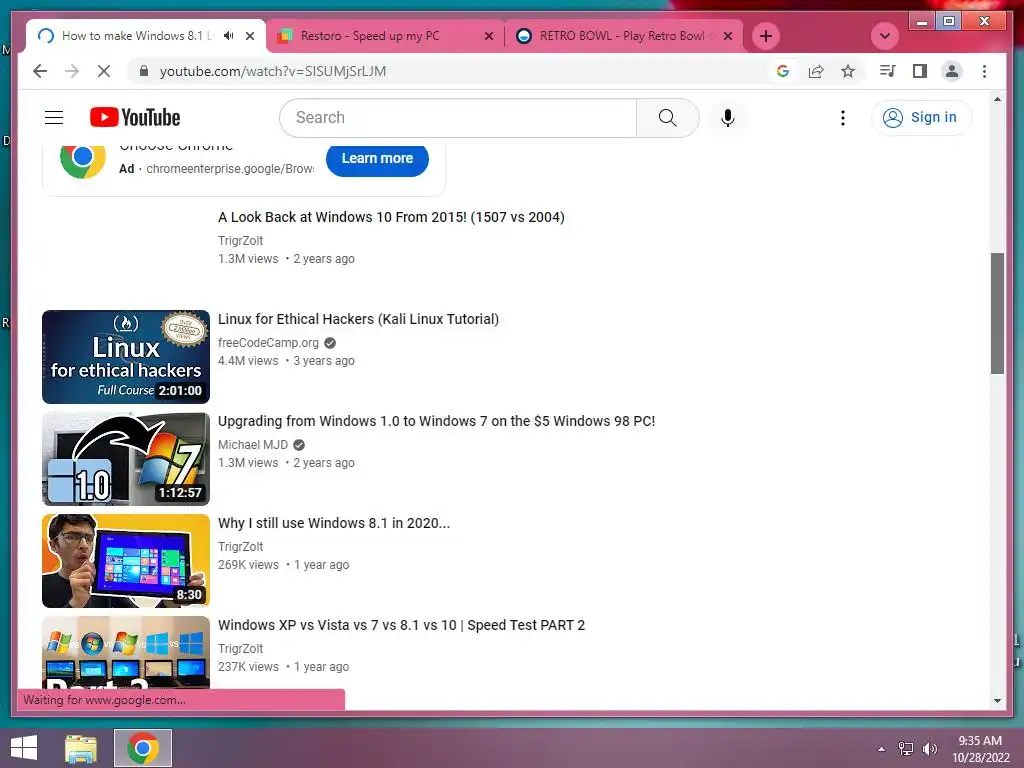Open Chrome profile avatar
This screenshot has height=768, width=1024.
click(952, 71)
